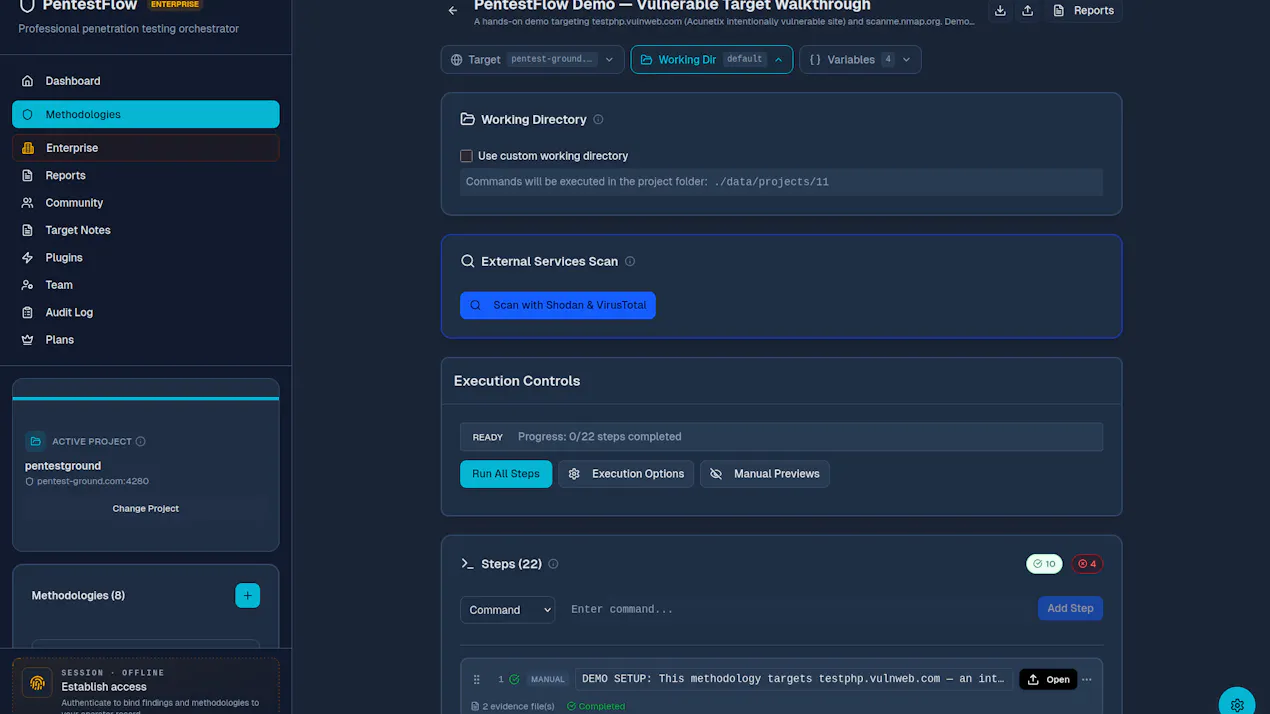The height and width of the screenshot is (714, 1270).
Task: Click the green check status icon of step 1
Action: pos(514,679)
